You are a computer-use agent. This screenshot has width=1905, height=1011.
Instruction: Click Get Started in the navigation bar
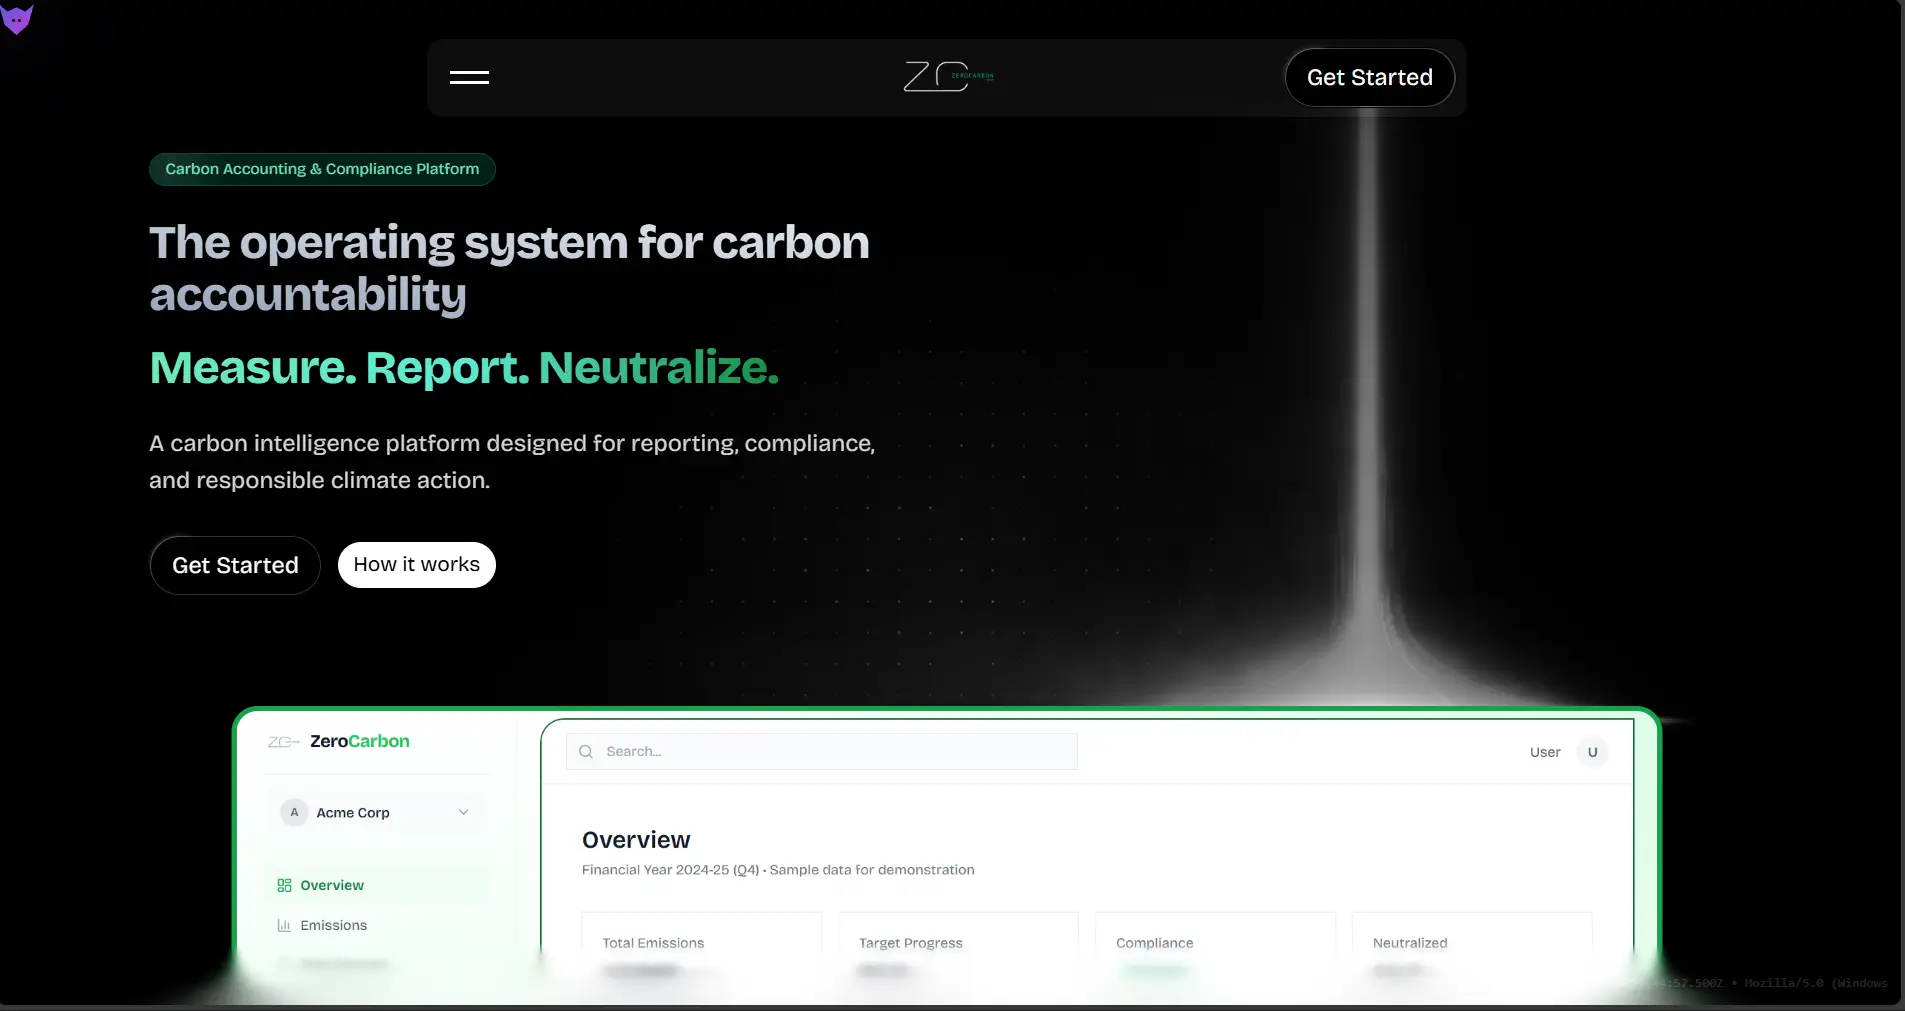[1369, 77]
